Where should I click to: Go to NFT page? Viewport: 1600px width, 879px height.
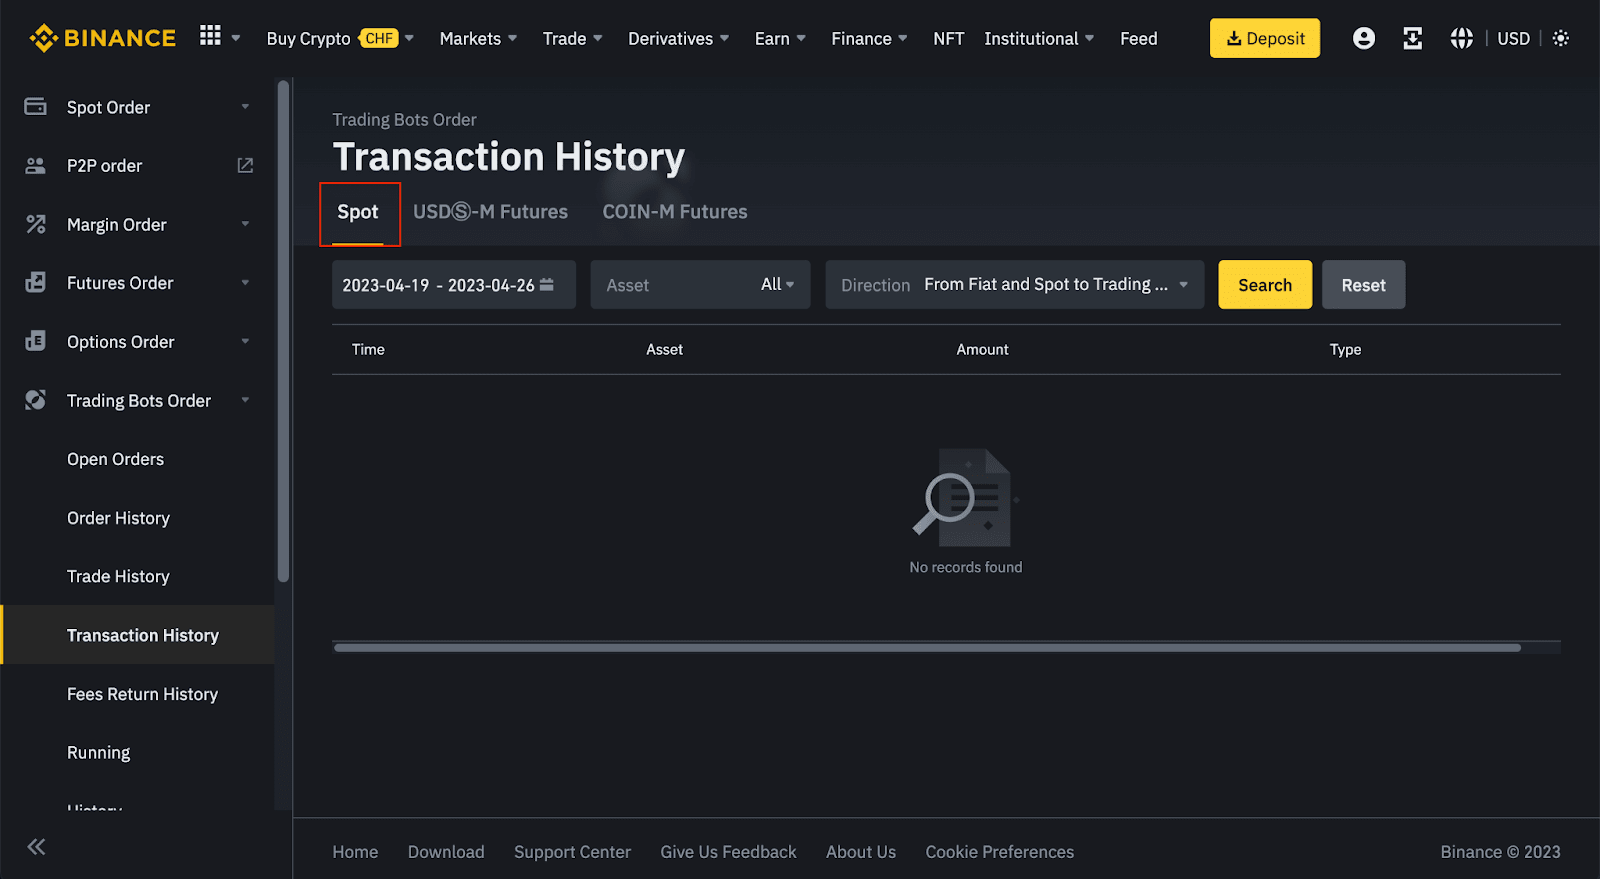949,38
